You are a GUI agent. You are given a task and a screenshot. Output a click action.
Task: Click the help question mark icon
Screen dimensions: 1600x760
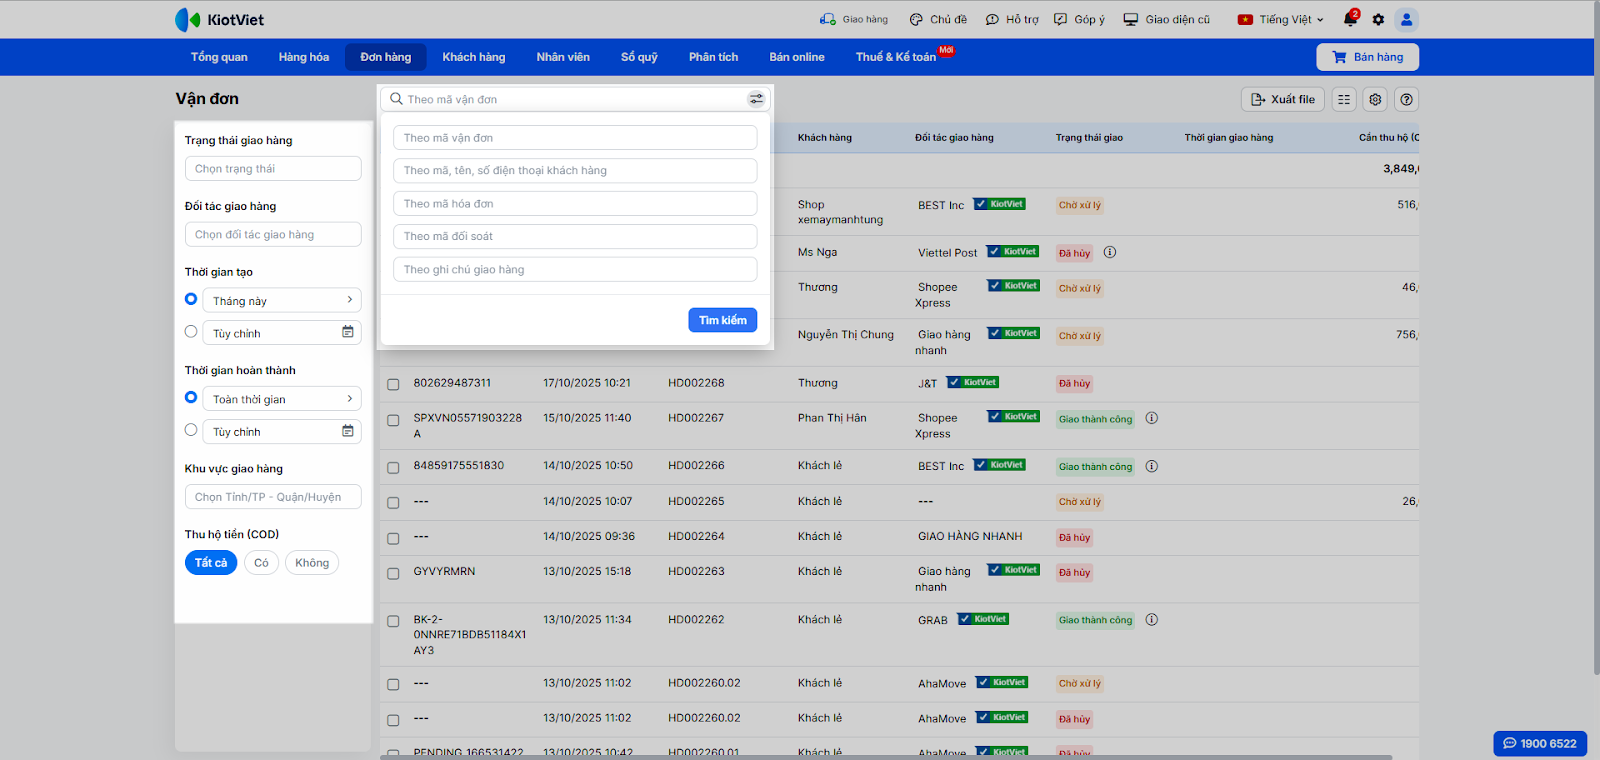click(1407, 99)
